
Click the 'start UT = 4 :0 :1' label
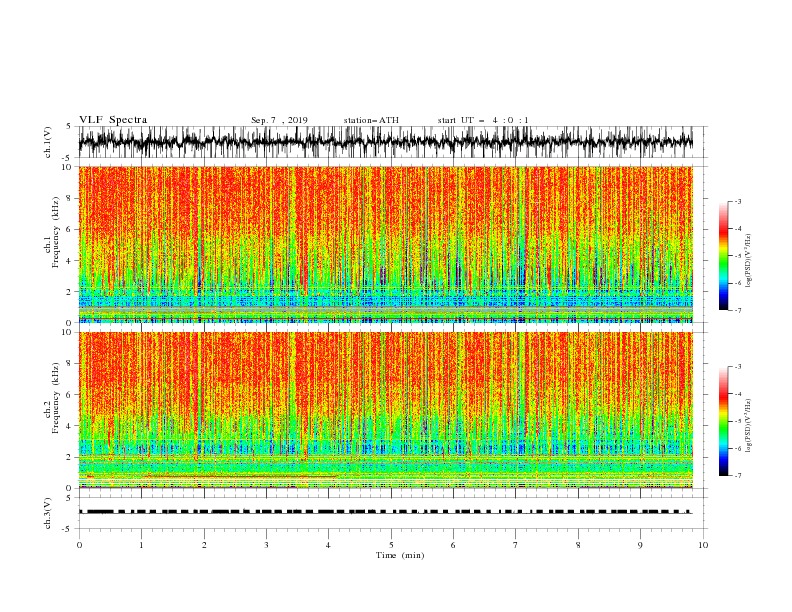483,120
